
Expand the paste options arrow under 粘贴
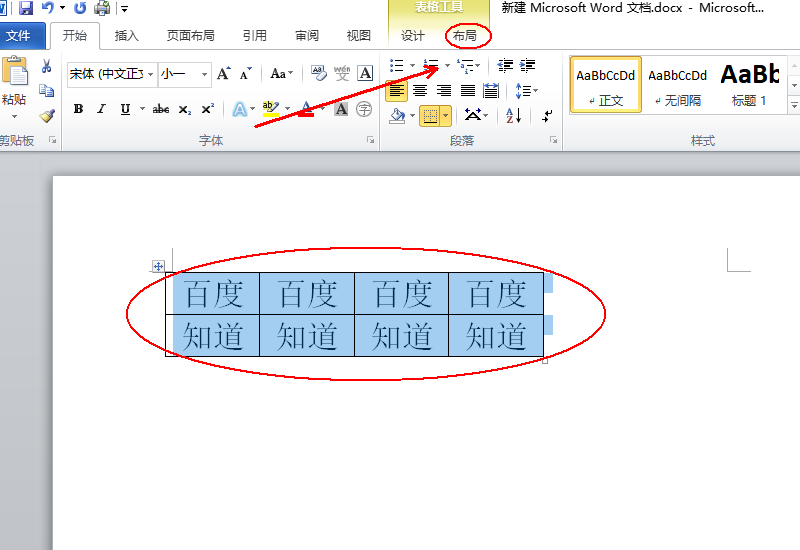point(14,116)
